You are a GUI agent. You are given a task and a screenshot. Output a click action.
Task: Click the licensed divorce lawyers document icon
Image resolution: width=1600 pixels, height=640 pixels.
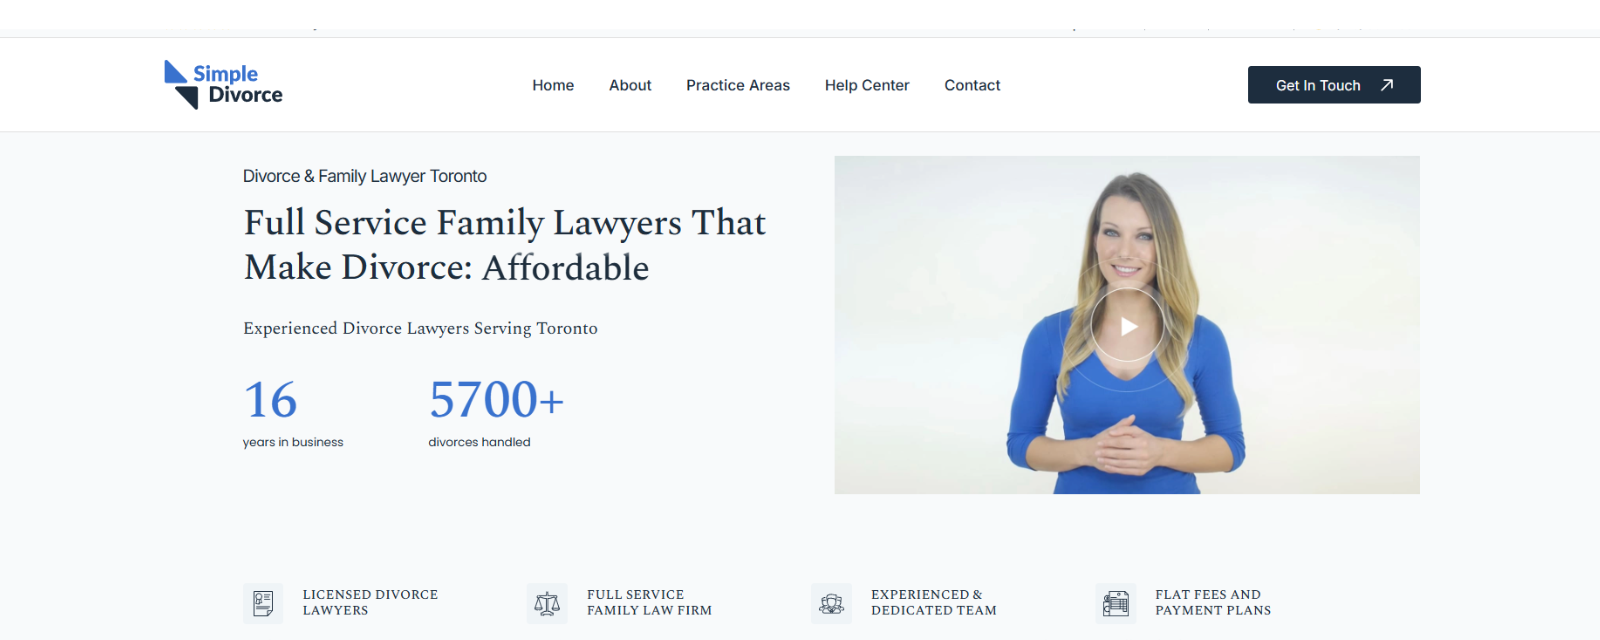tap(263, 604)
